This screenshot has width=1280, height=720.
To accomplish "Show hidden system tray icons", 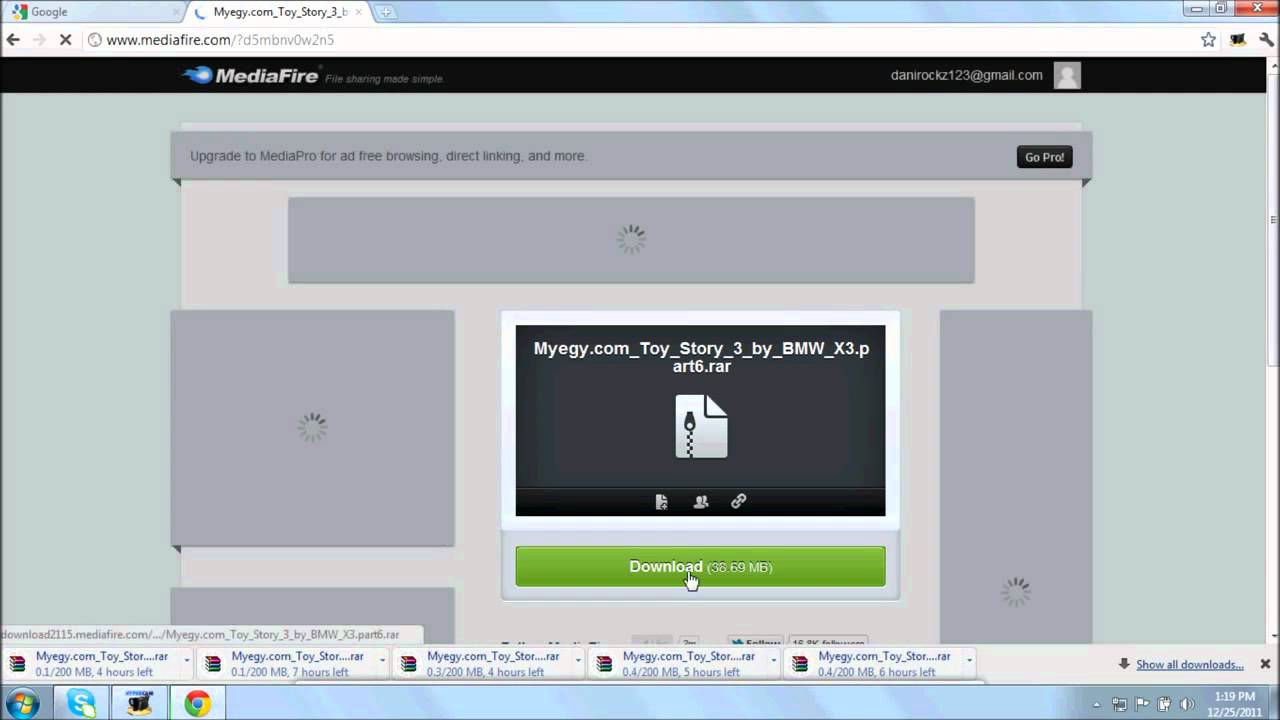I will tap(1097, 704).
